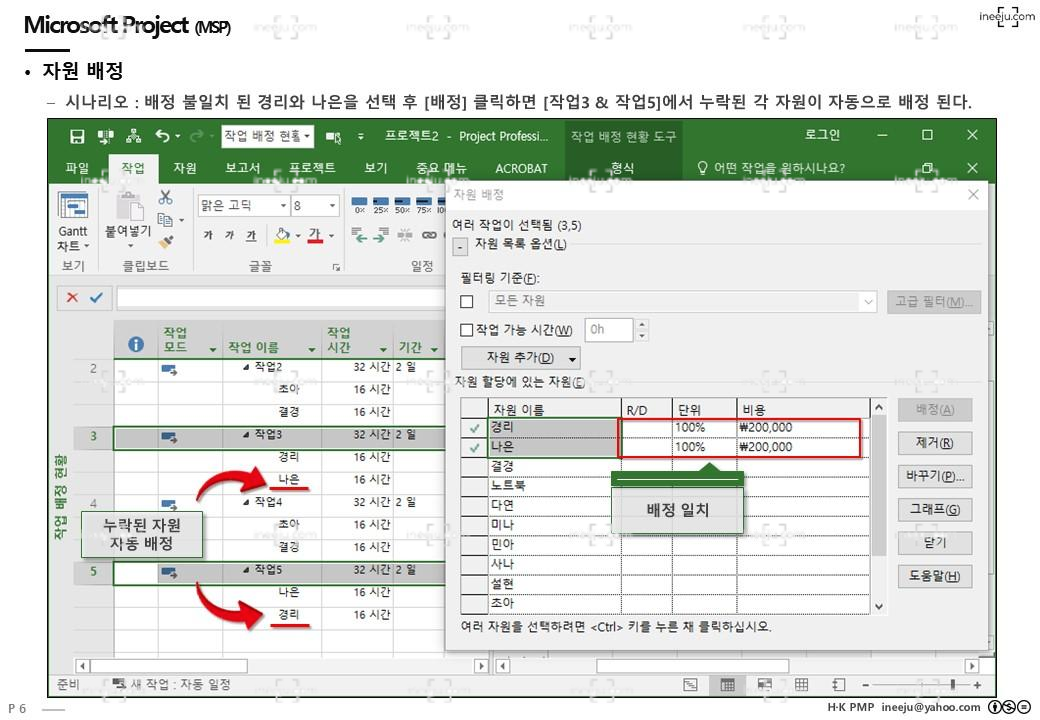Open the font size 8 dropdown
Screen dimensions: 1040x720
tap(332, 206)
